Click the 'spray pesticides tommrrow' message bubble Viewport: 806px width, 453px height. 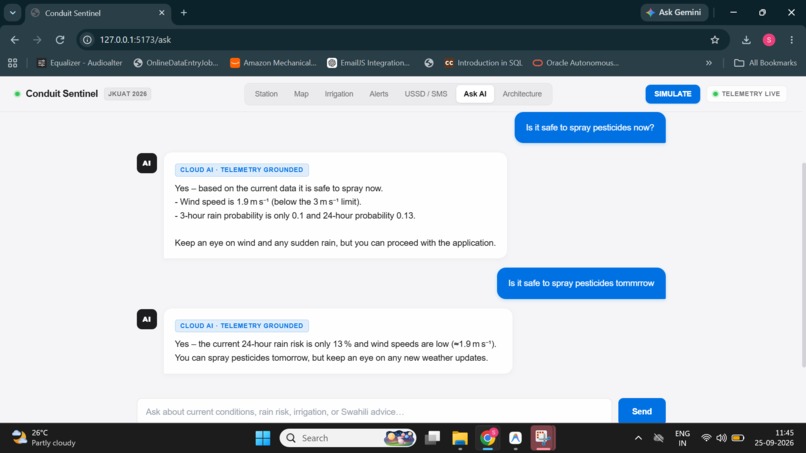coord(581,283)
